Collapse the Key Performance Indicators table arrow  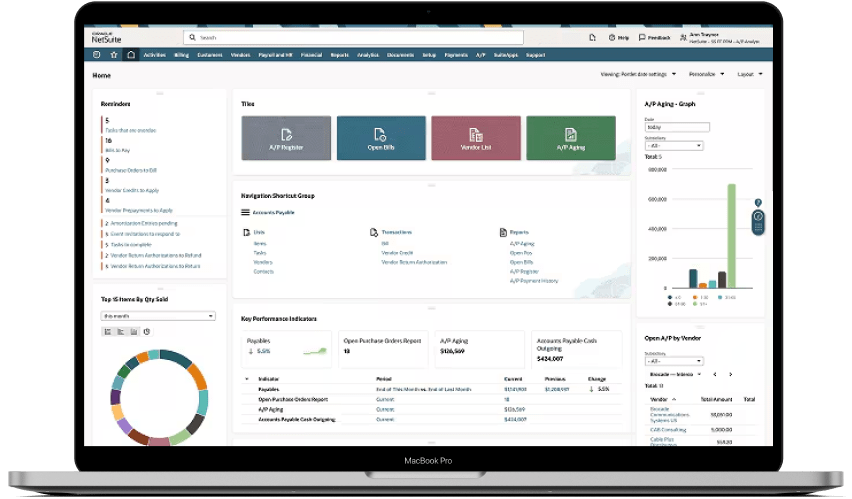pos(247,379)
